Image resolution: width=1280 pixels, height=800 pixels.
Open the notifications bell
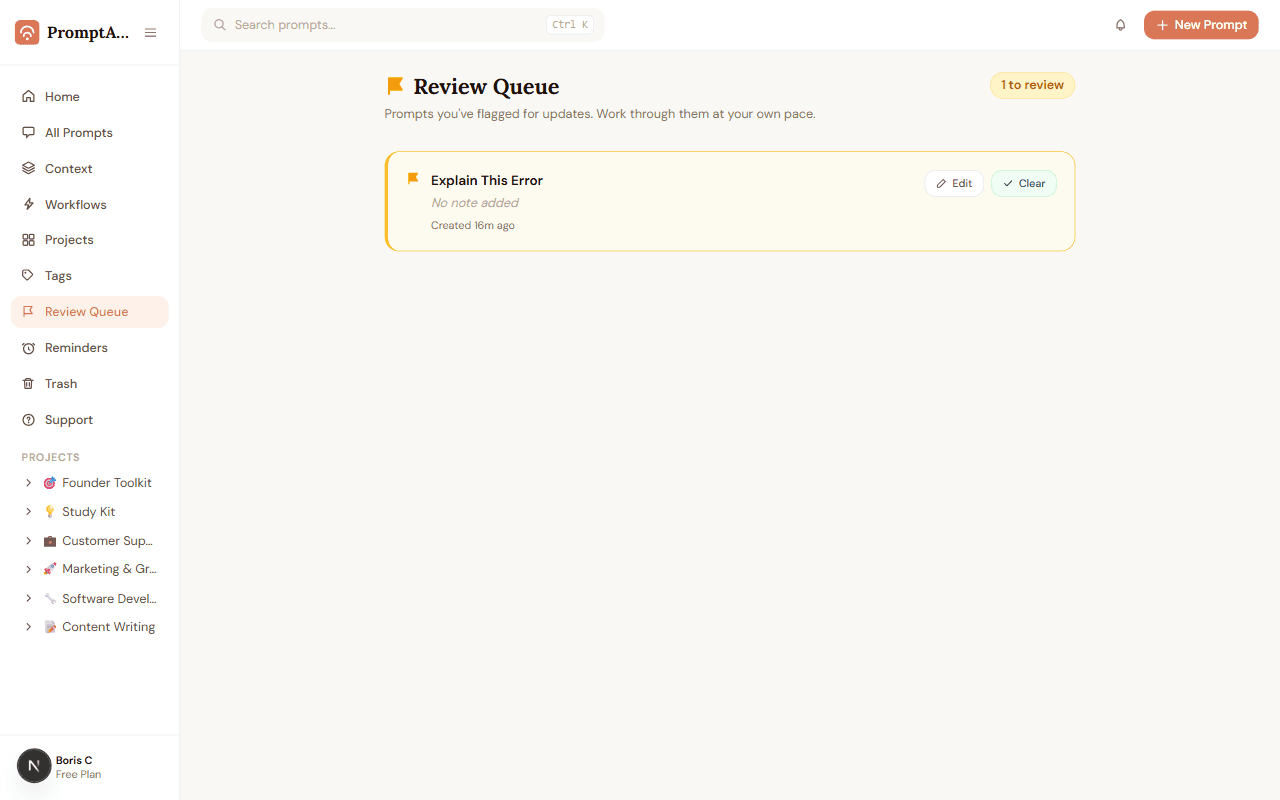click(x=1120, y=25)
